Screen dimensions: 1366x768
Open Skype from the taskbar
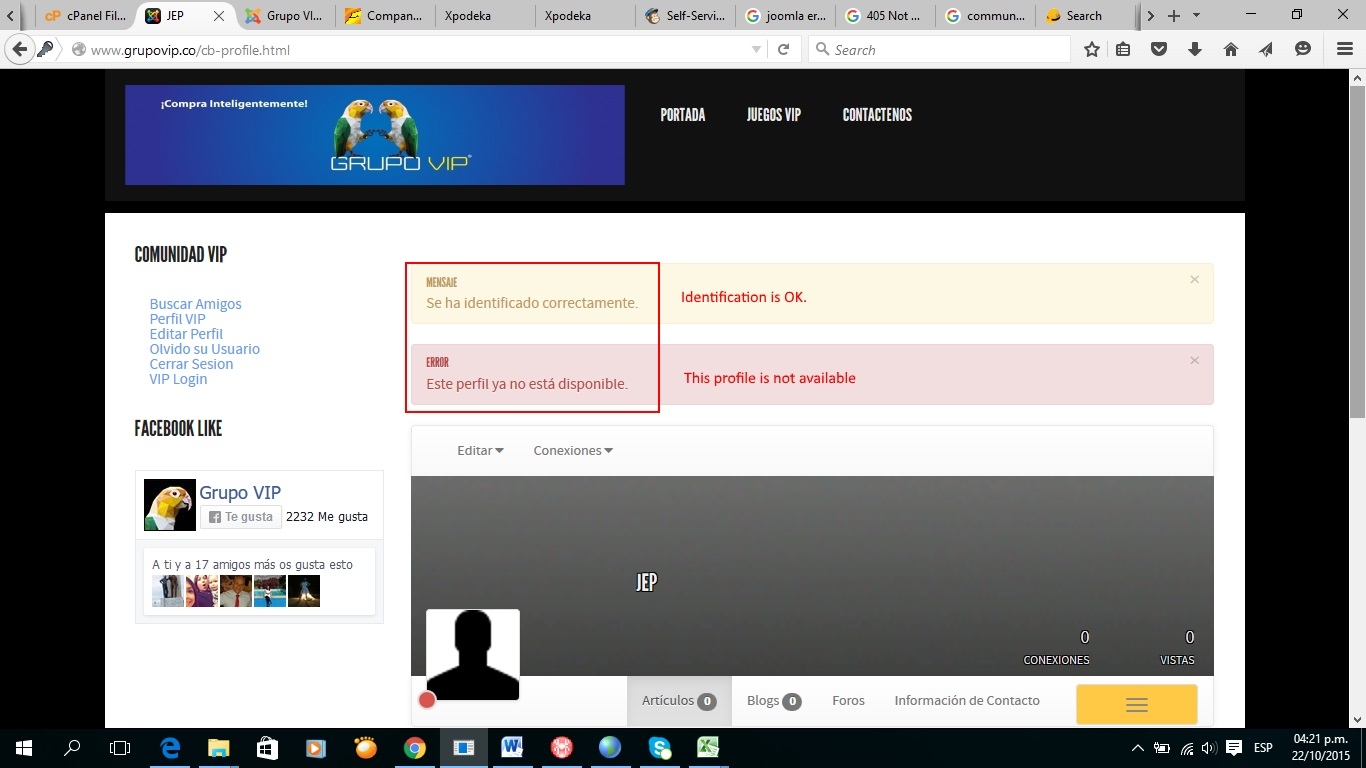tap(659, 748)
